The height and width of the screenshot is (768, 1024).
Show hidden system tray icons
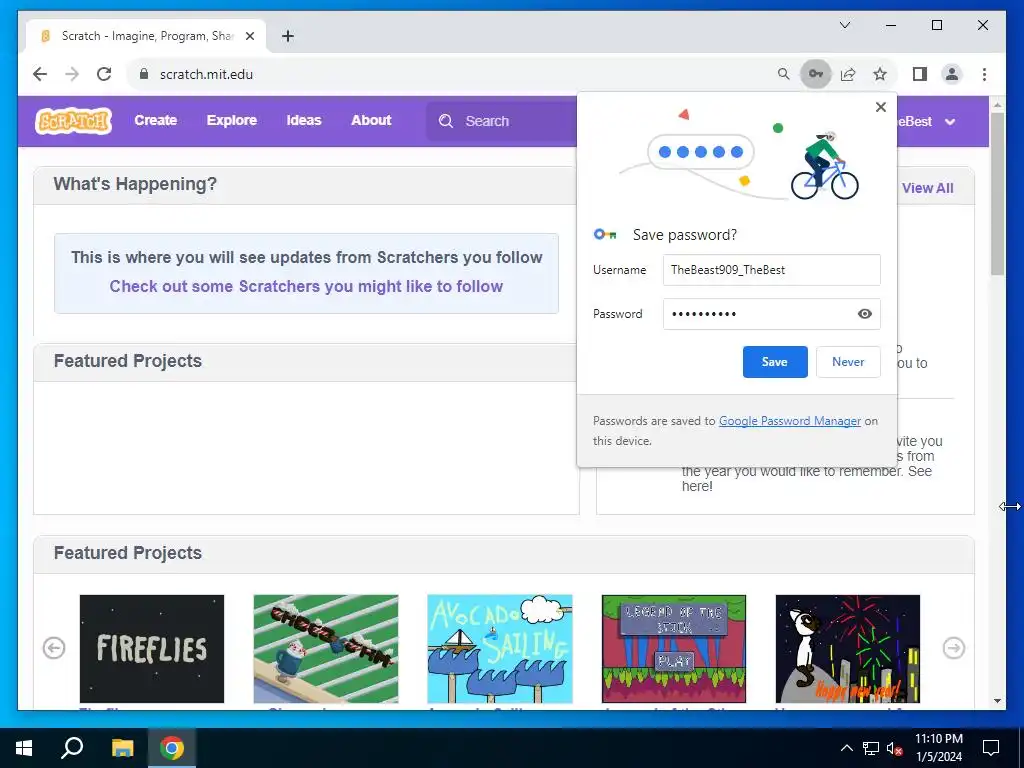[846, 748]
